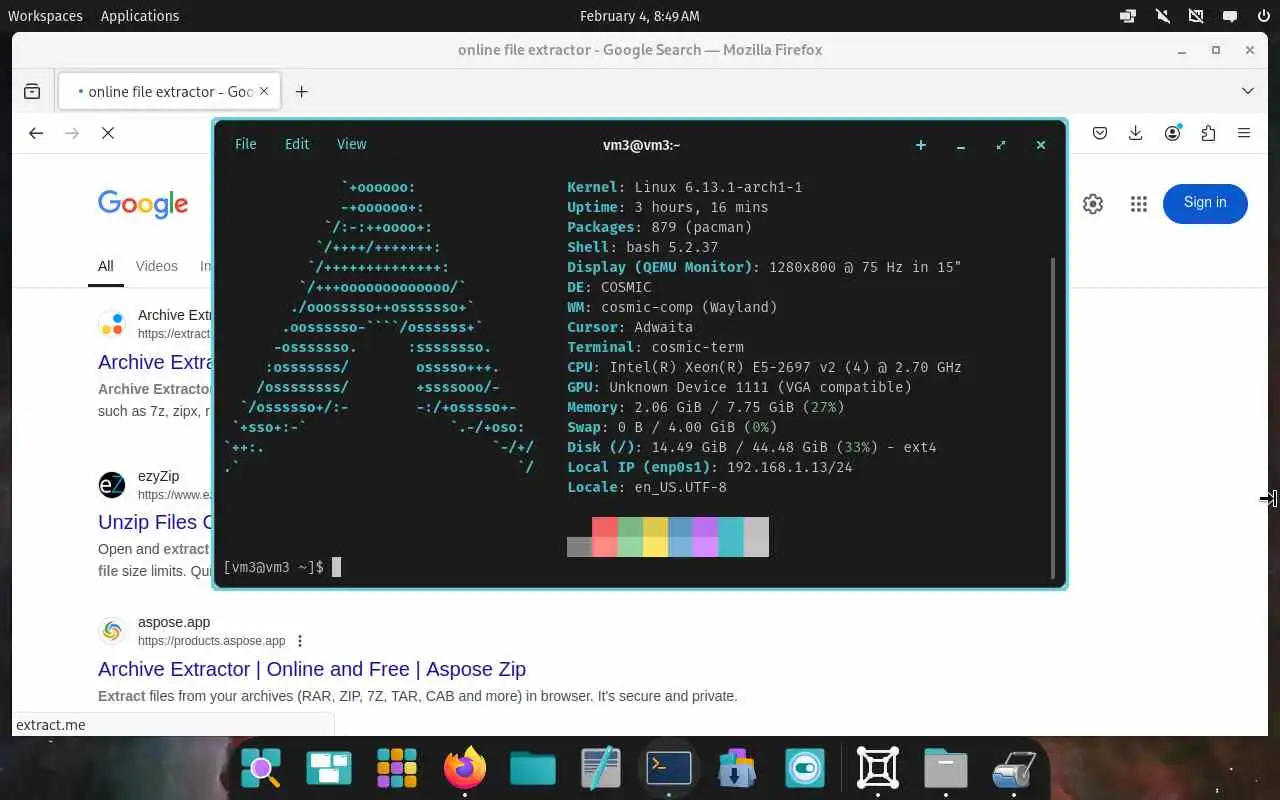Go back in the Firefox toolbar
Viewport: 1280px width, 800px height.
(x=36, y=133)
